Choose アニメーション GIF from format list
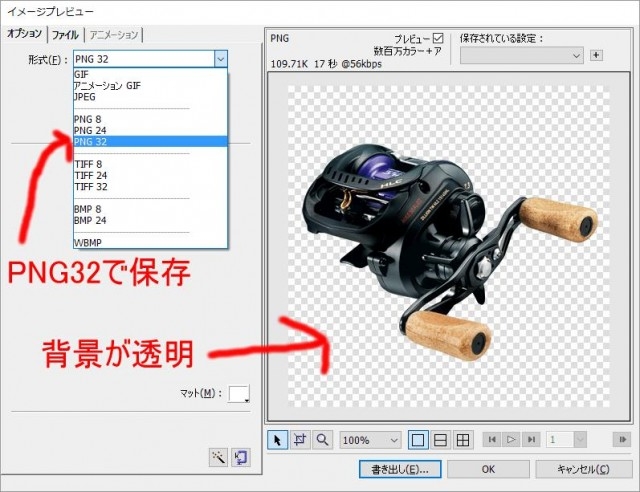The image size is (640, 492). click(x=150, y=86)
